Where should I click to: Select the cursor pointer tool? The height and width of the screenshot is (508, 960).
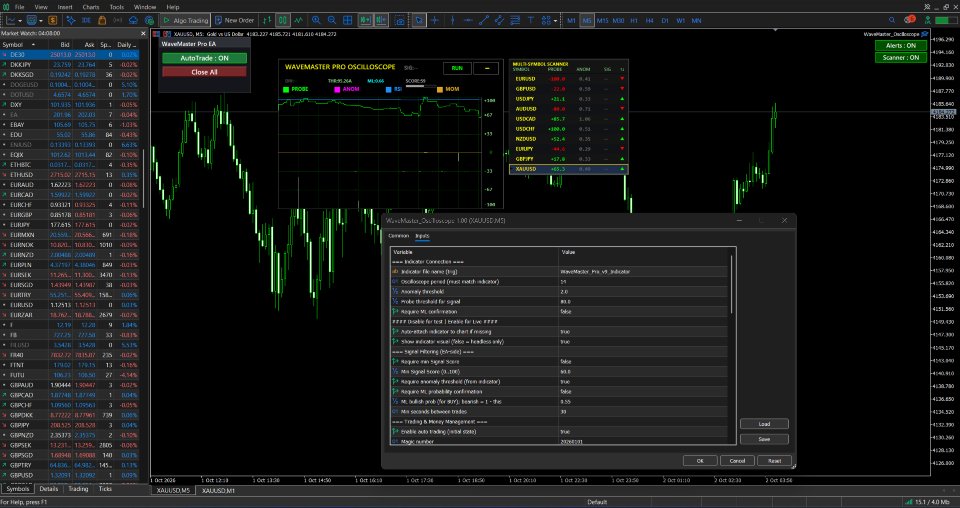[x=418, y=20]
